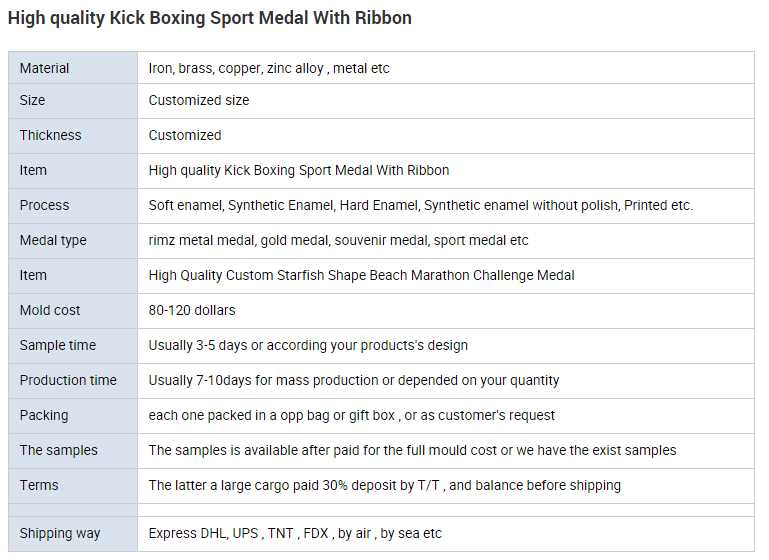Click the Process row label

pos(45,205)
